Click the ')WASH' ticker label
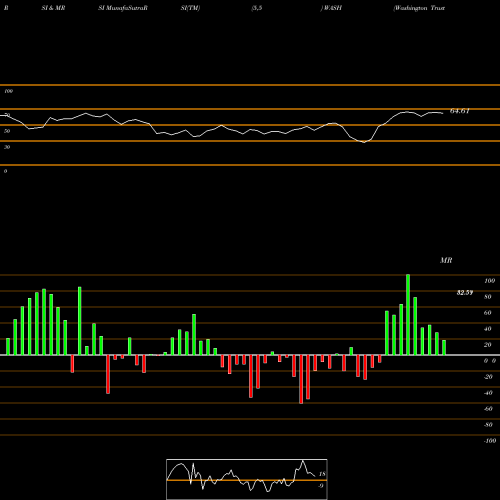The image size is (500, 500). tap(331, 8)
